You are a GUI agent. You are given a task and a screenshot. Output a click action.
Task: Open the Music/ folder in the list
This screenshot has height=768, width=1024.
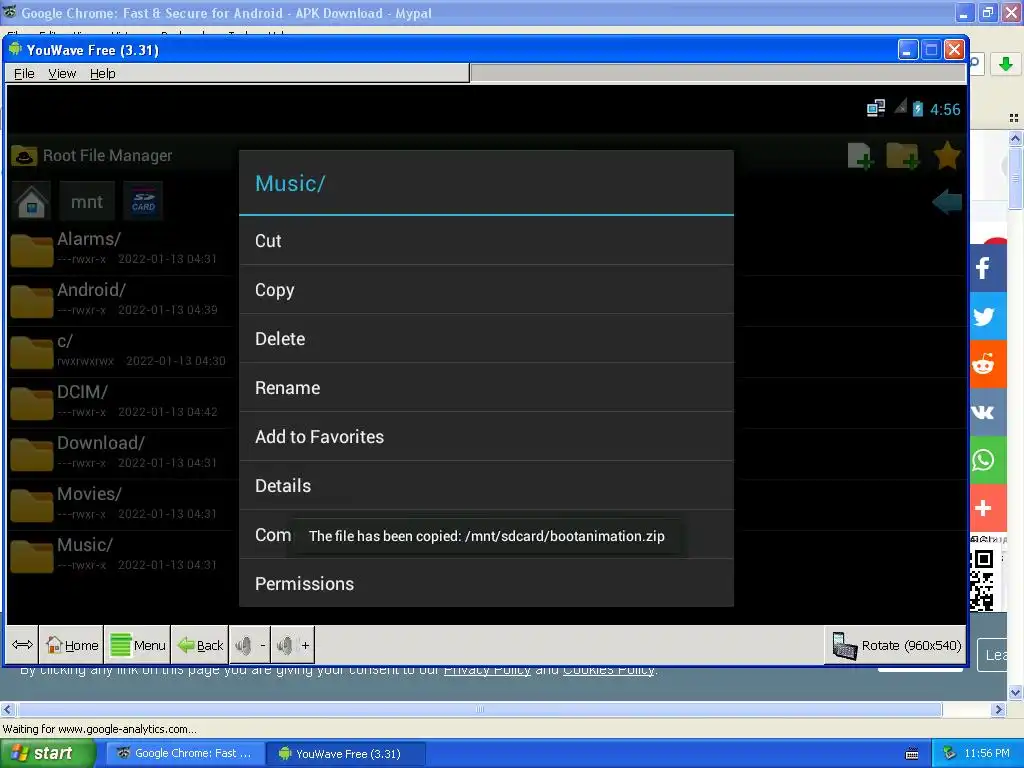coord(121,554)
